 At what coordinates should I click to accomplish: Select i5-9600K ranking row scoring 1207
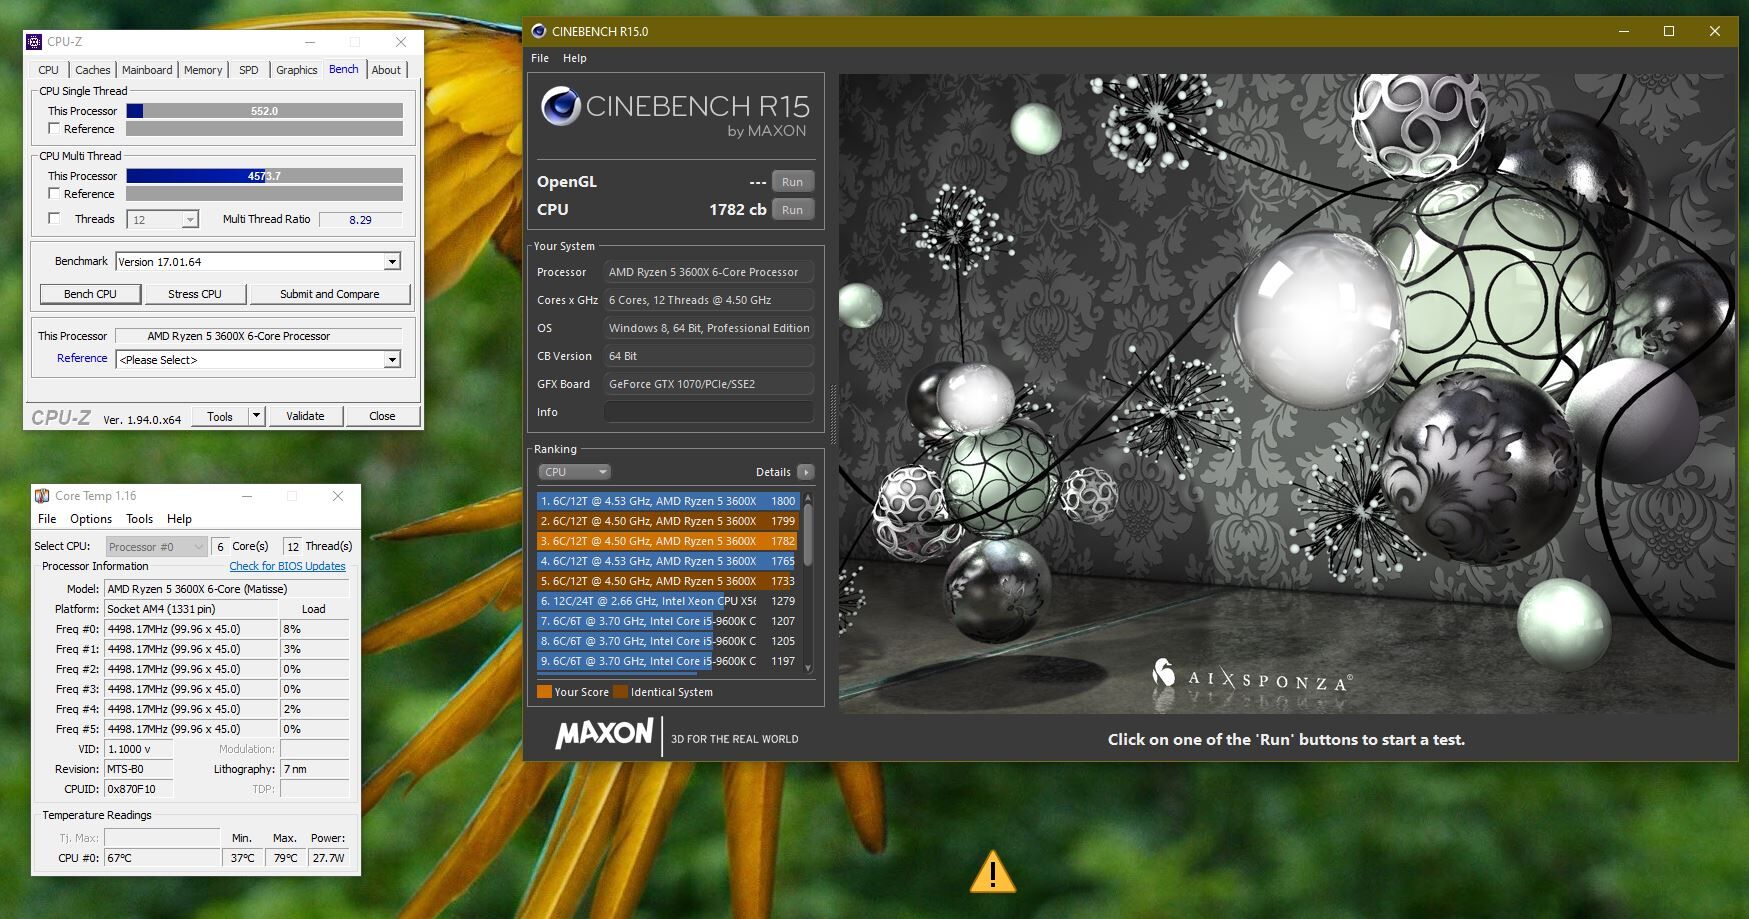click(x=667, y=621)
